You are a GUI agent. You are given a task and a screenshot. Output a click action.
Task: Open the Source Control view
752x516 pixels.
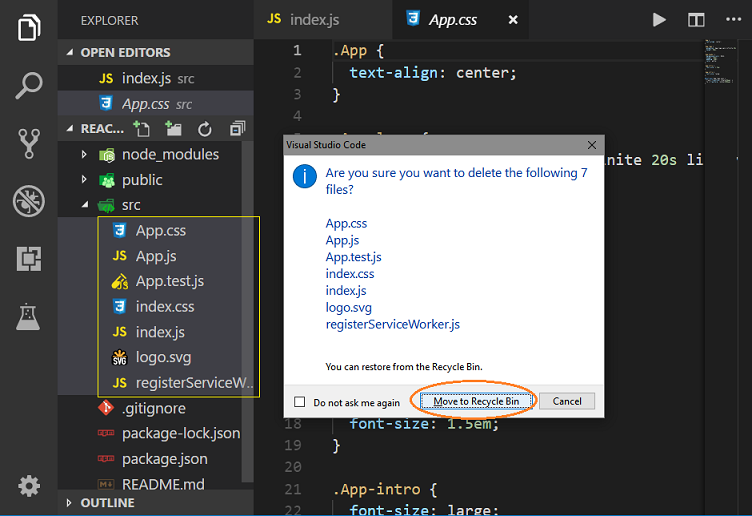point(29,143)
